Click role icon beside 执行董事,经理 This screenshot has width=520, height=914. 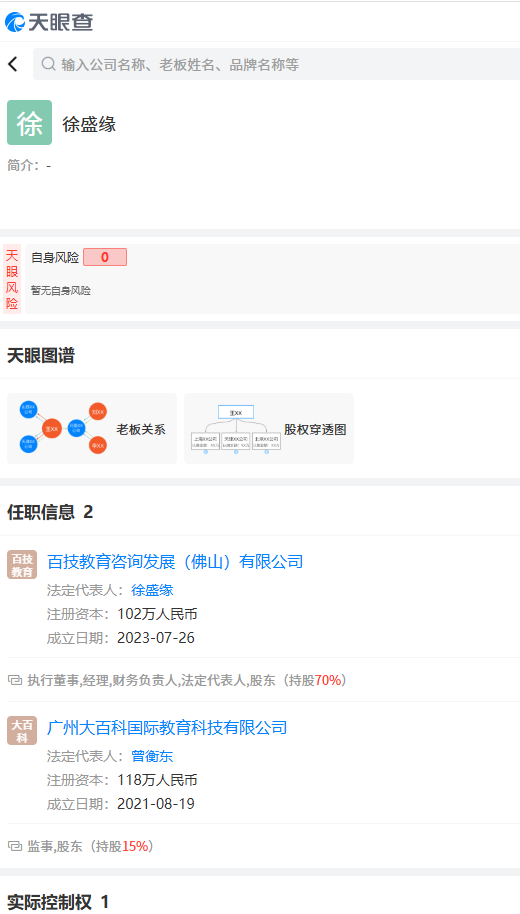click(15, 680)
